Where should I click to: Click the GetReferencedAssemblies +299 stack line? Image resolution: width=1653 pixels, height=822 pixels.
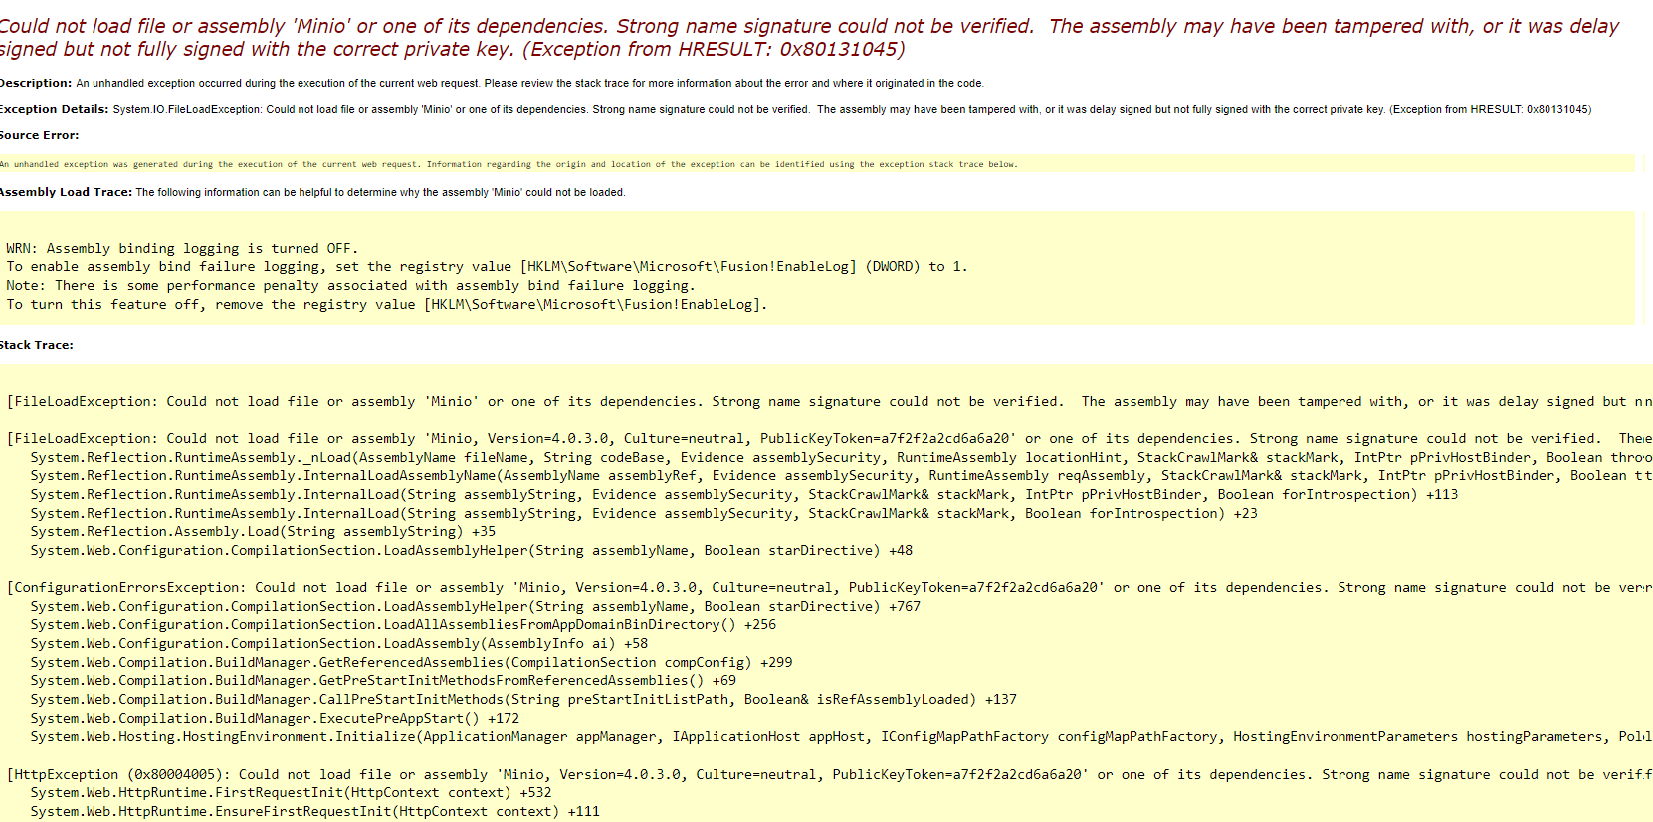click(411, 663)
